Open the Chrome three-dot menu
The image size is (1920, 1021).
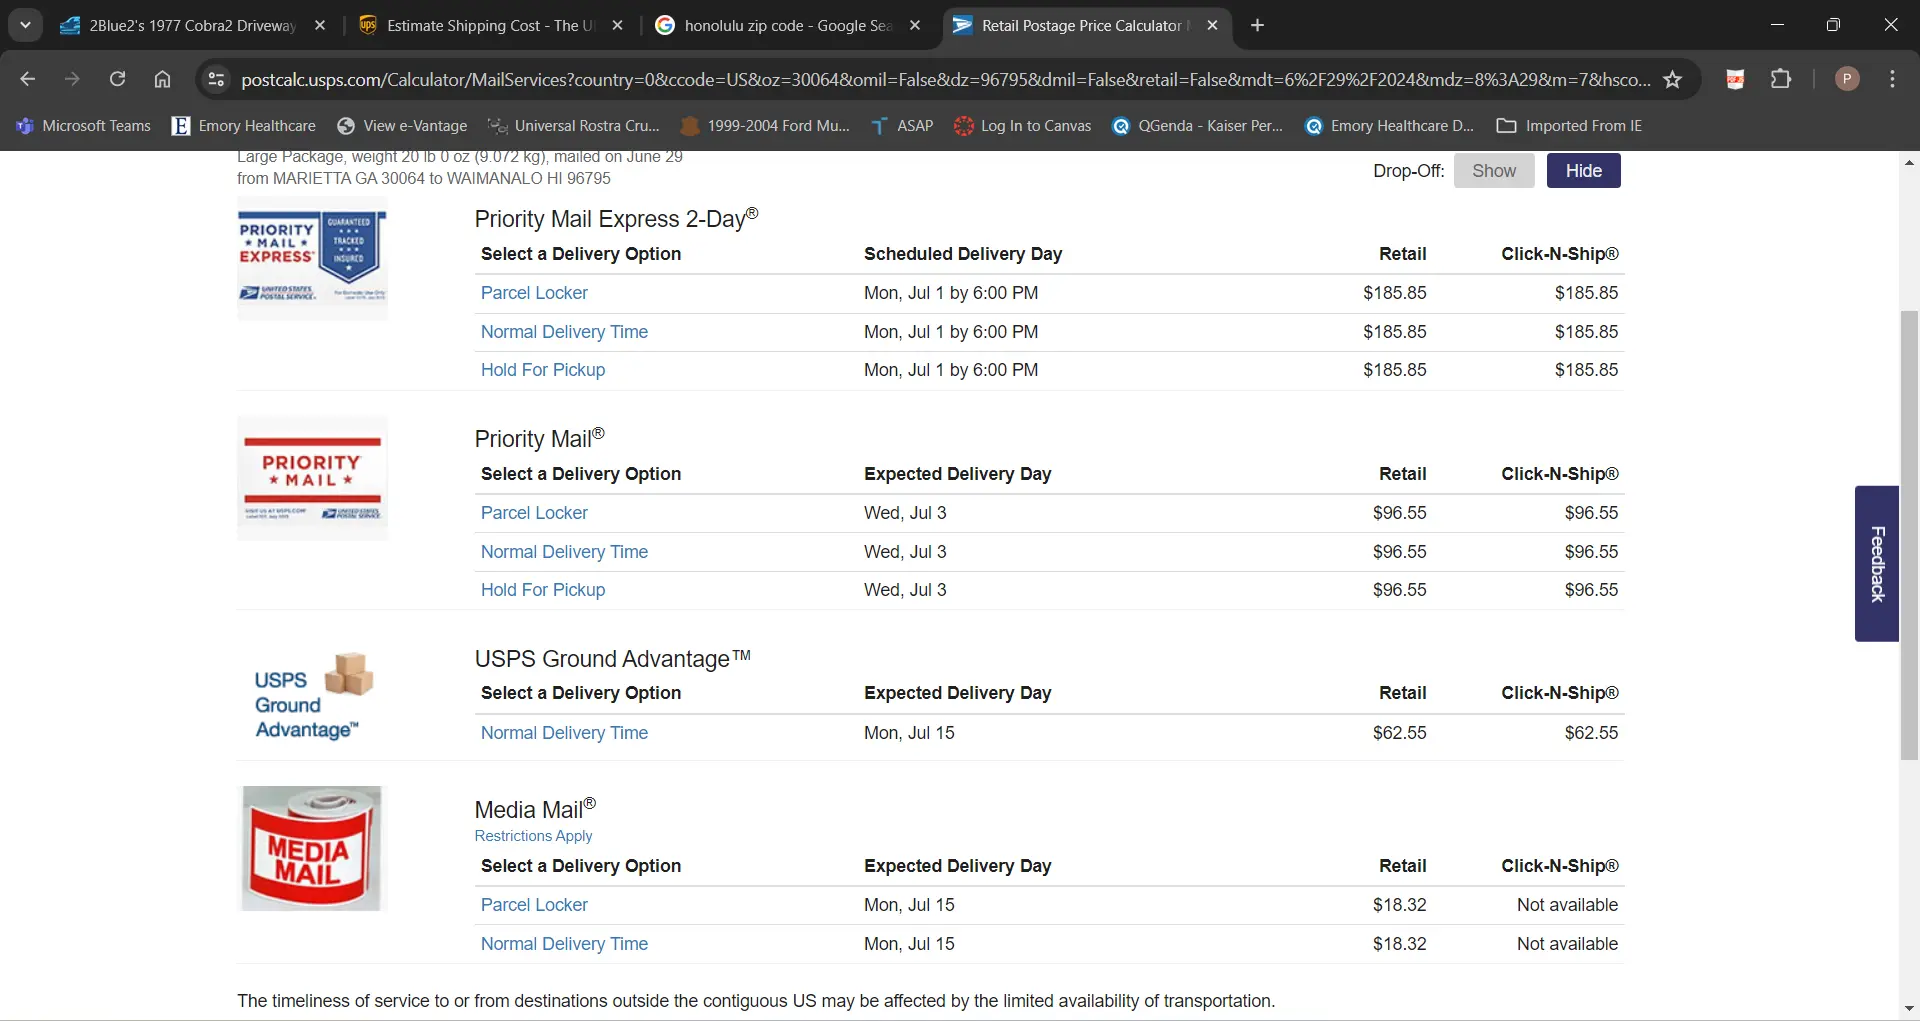click(x=1892, y=79)
